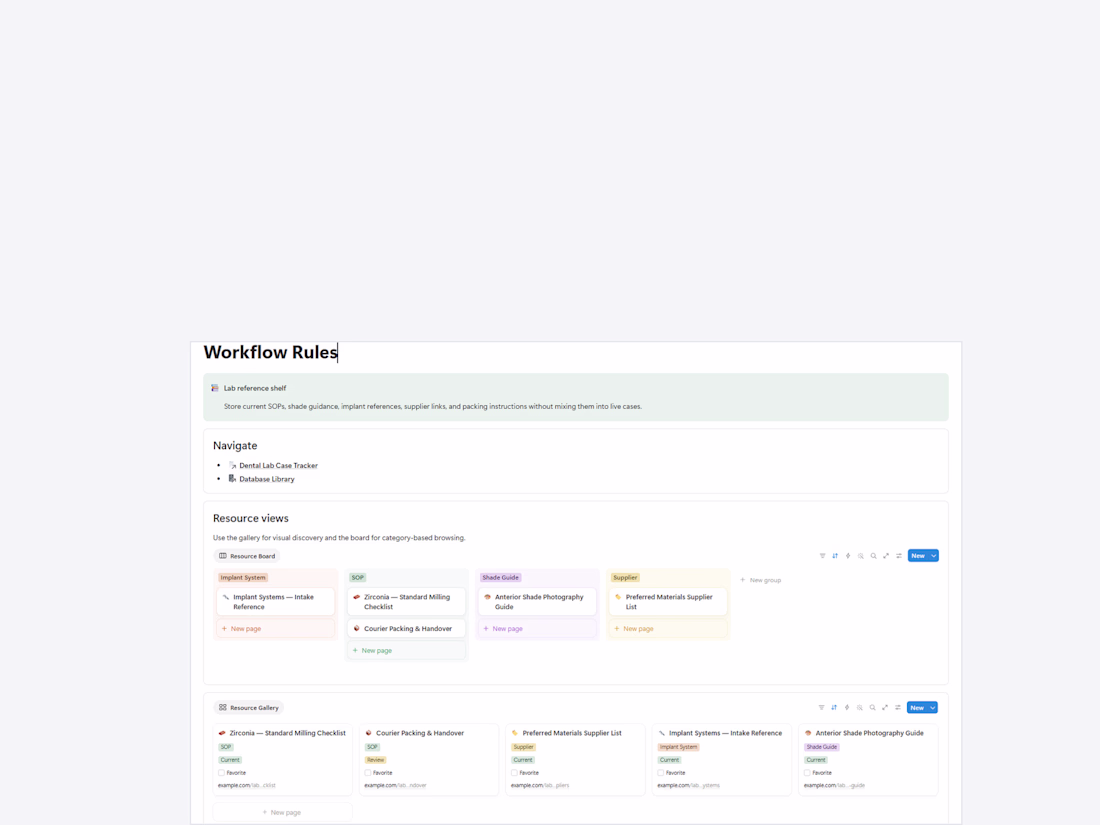Viewport: 1100px width, 825px height.
Task: Click the Dental Lab Case Tracker page icon
Action: [232, 465]
